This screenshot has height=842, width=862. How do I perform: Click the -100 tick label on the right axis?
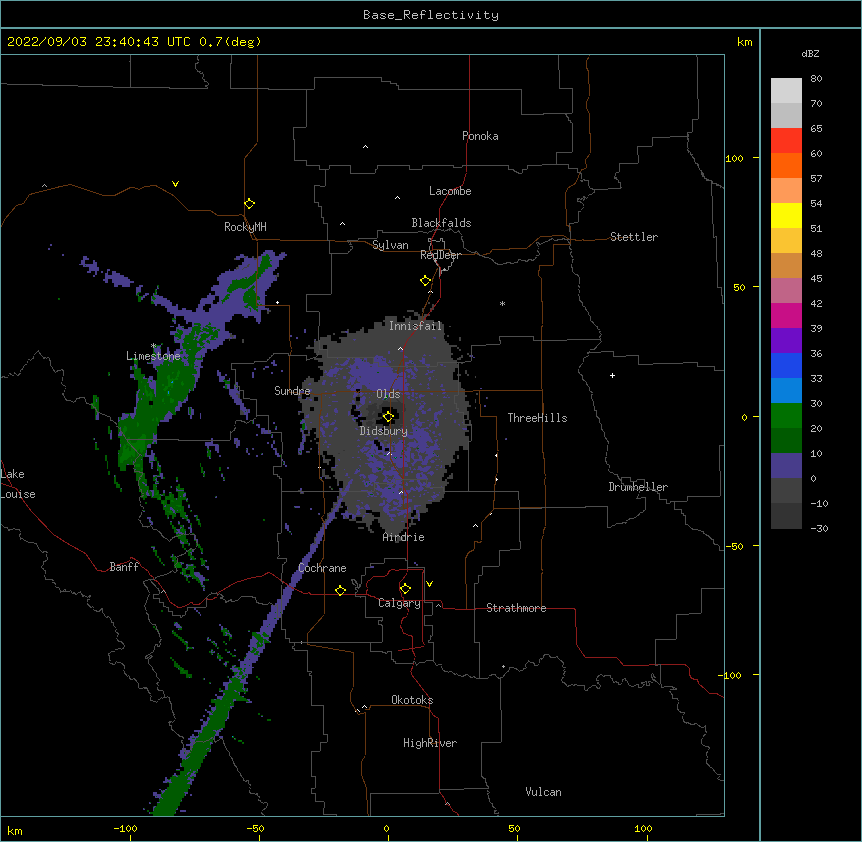tap(731, 675)
